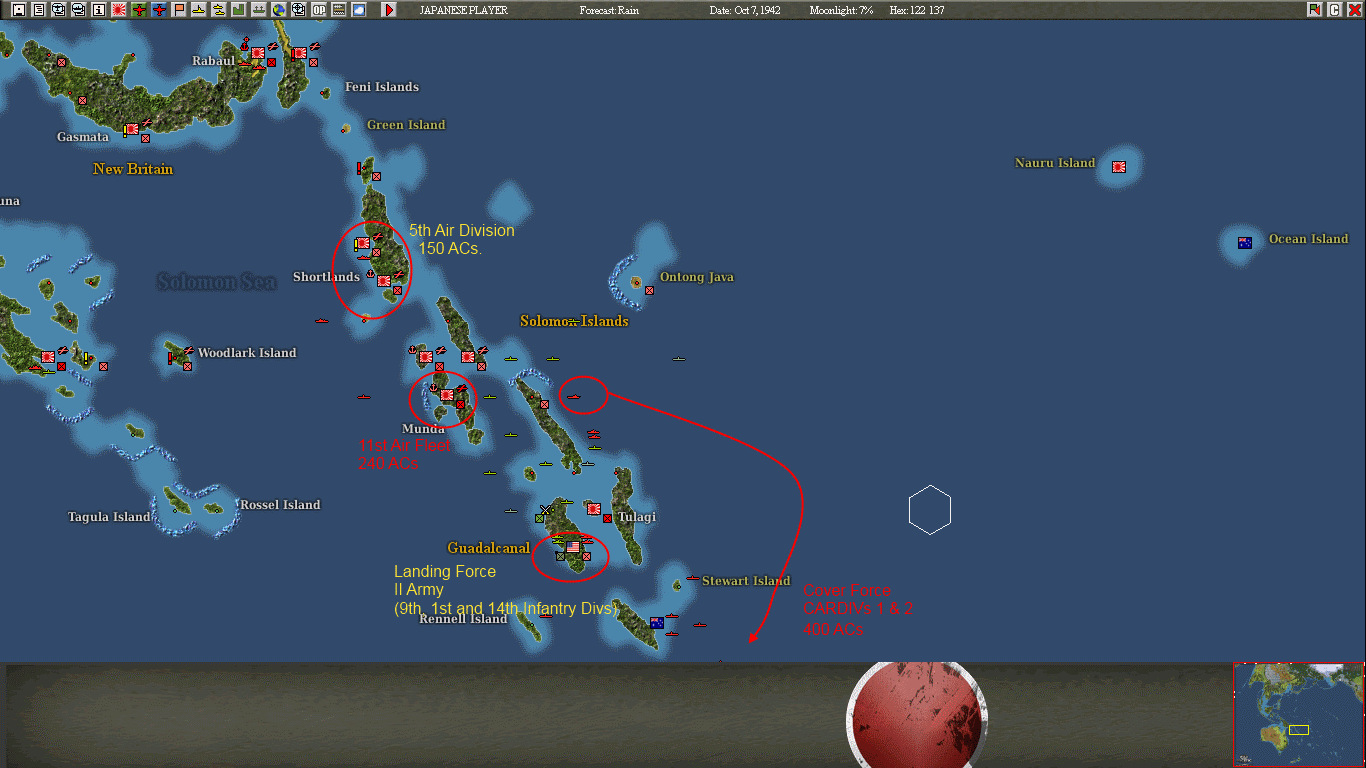Select the Japanese base flag at Tulagi
The image size is (1366, 768).
tap(594, 509)
